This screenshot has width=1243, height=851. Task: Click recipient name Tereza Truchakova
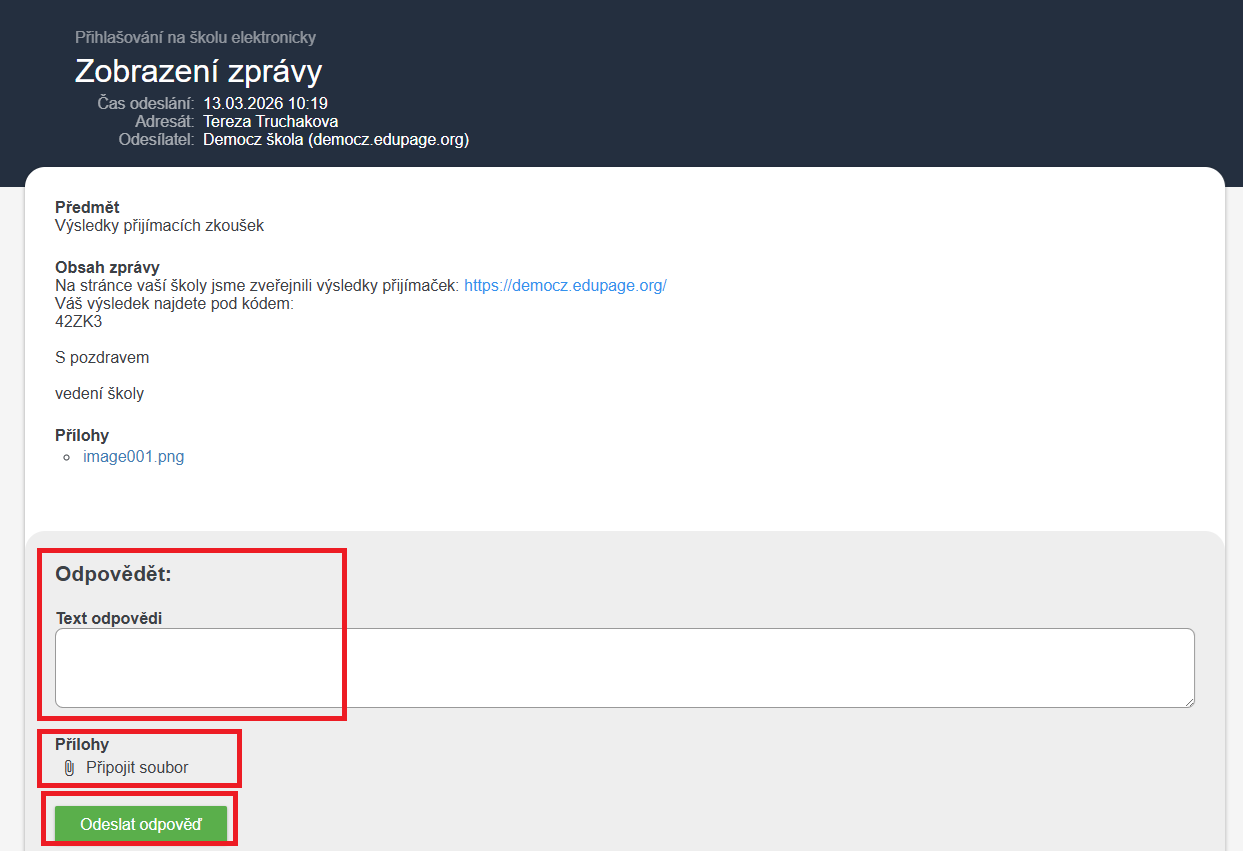(270, 122)
